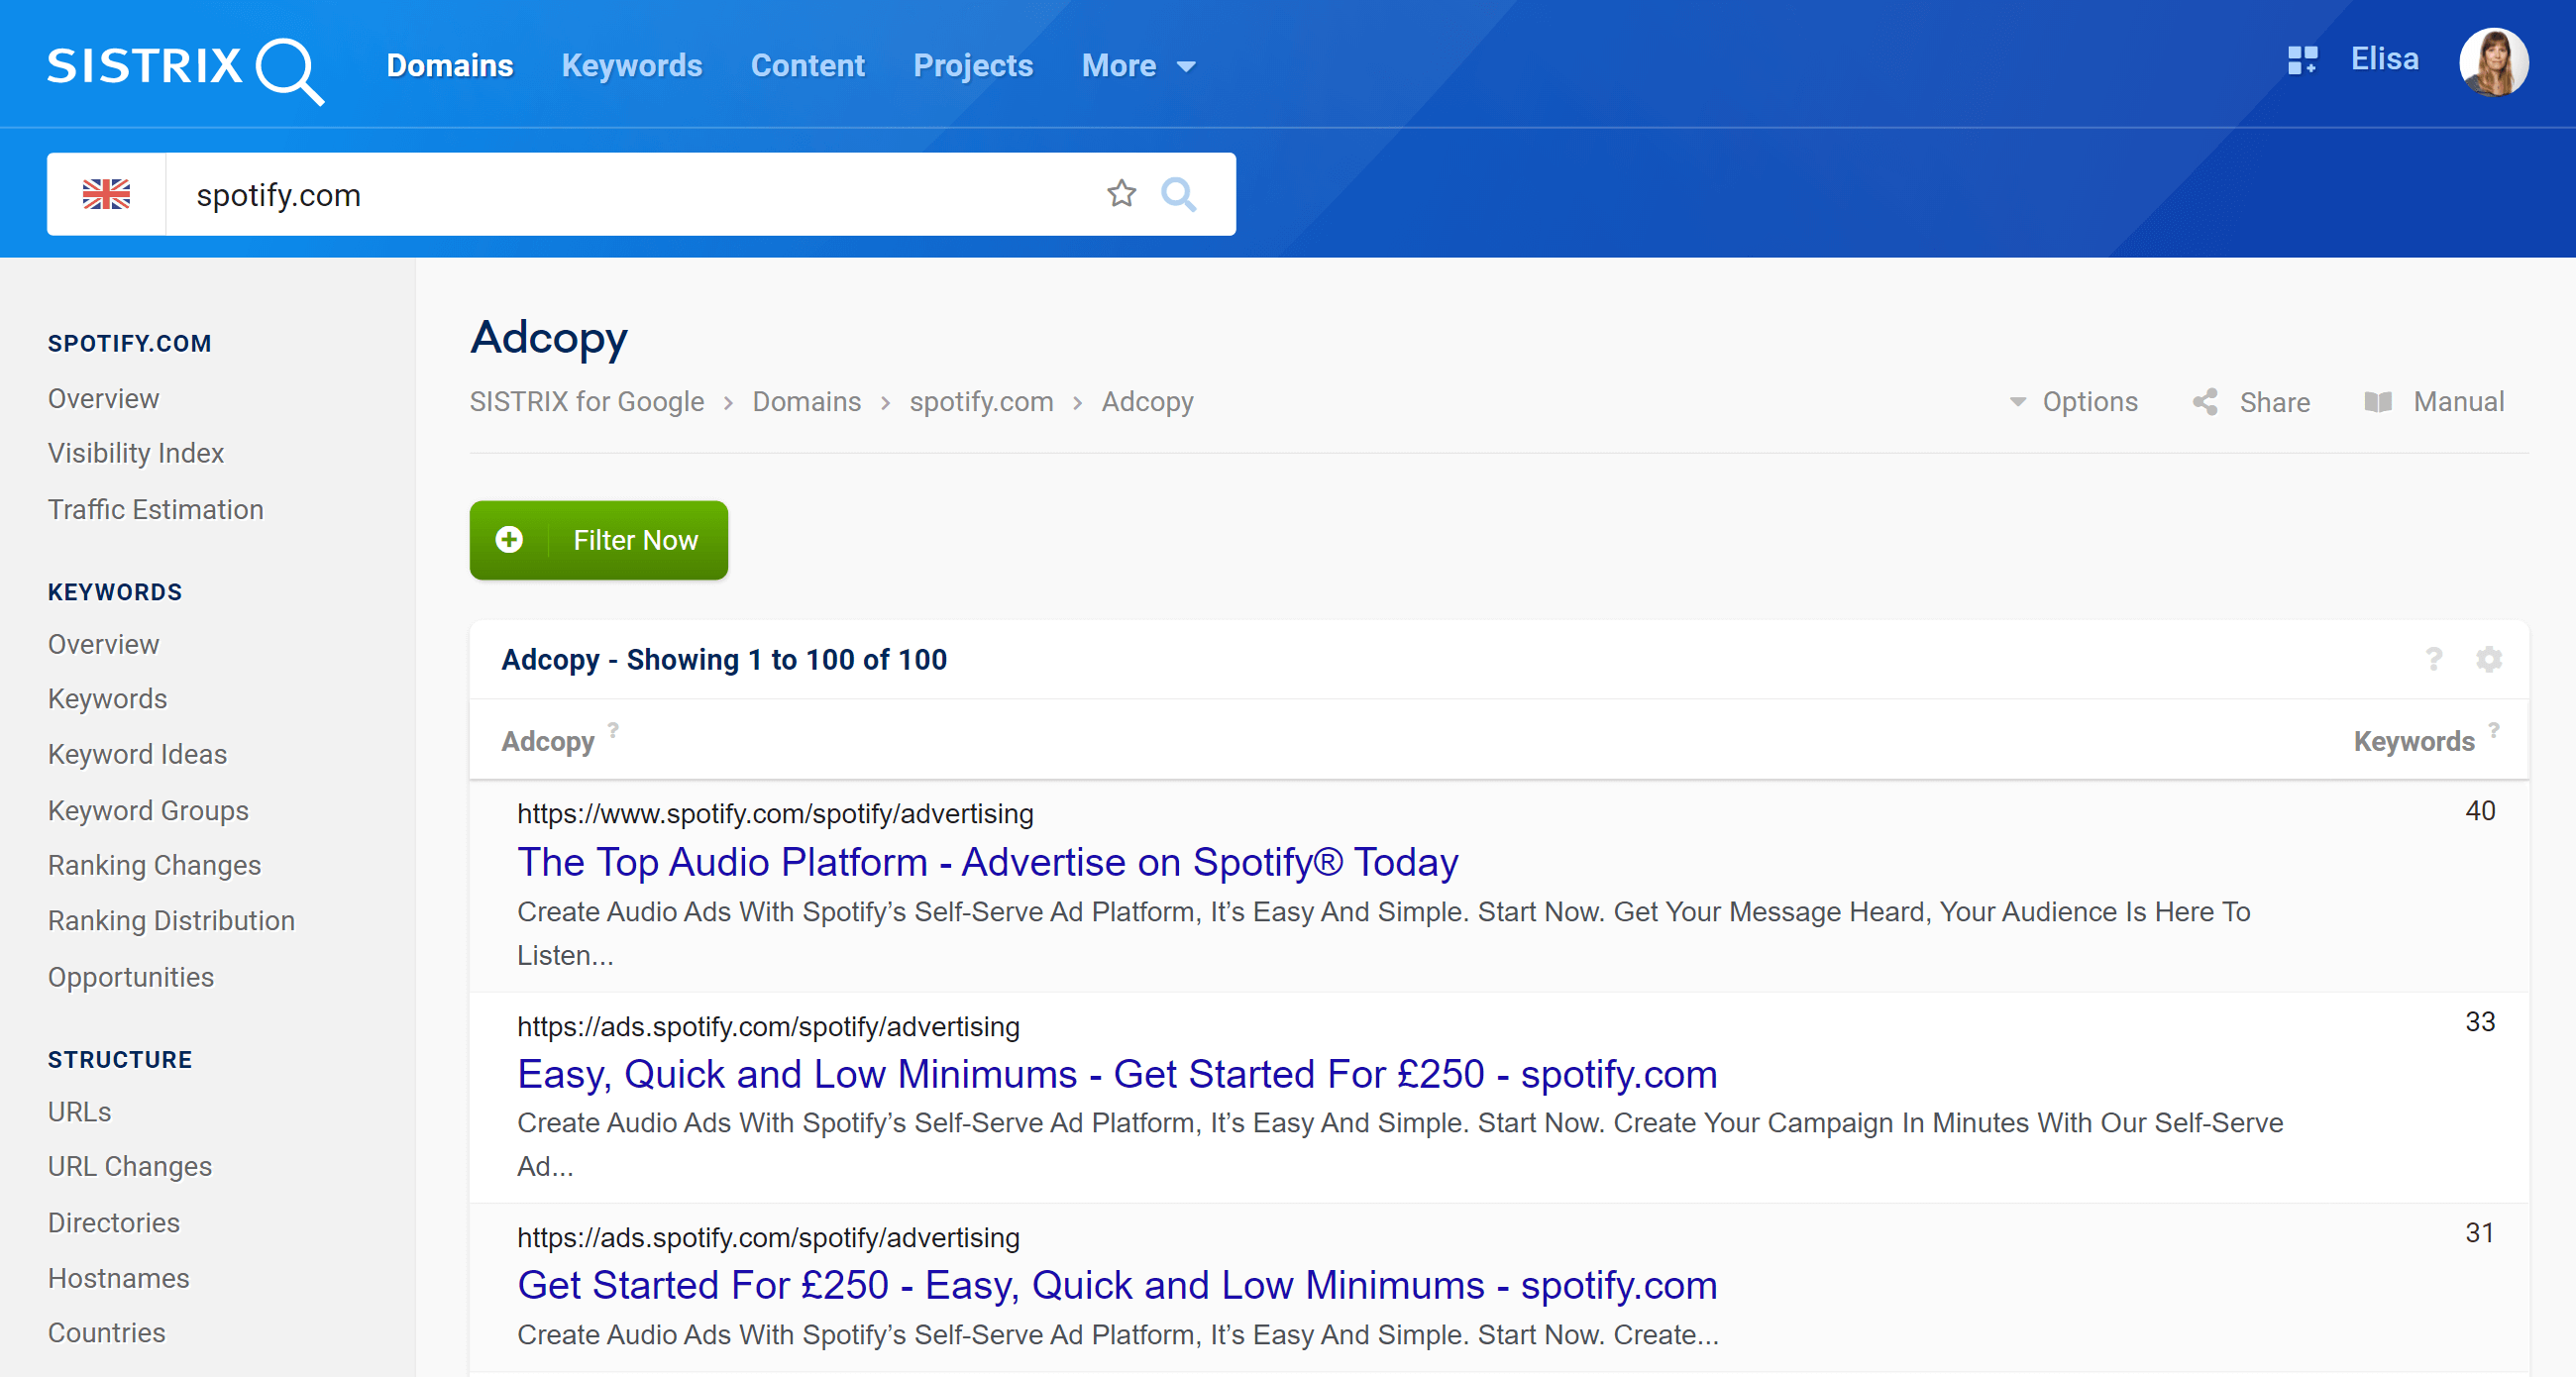Click the Share icon for Adcopy
Viewport: 2576px width, 1377px height.
tap(2206, 404)
